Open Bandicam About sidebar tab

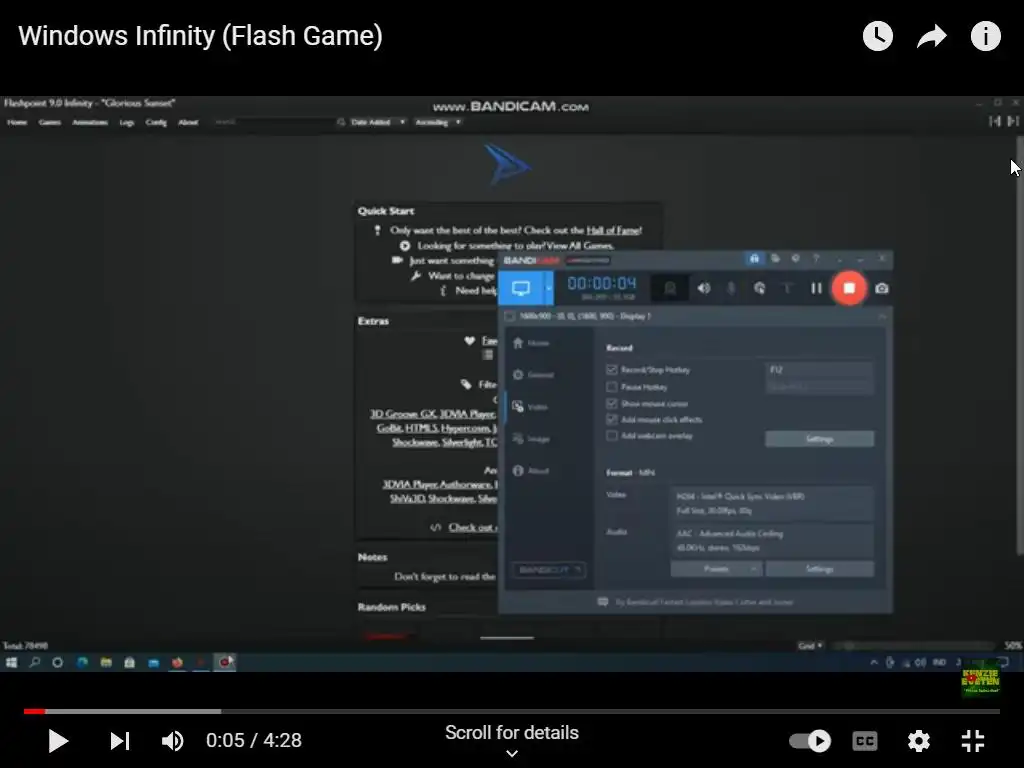tap(531, 471)
